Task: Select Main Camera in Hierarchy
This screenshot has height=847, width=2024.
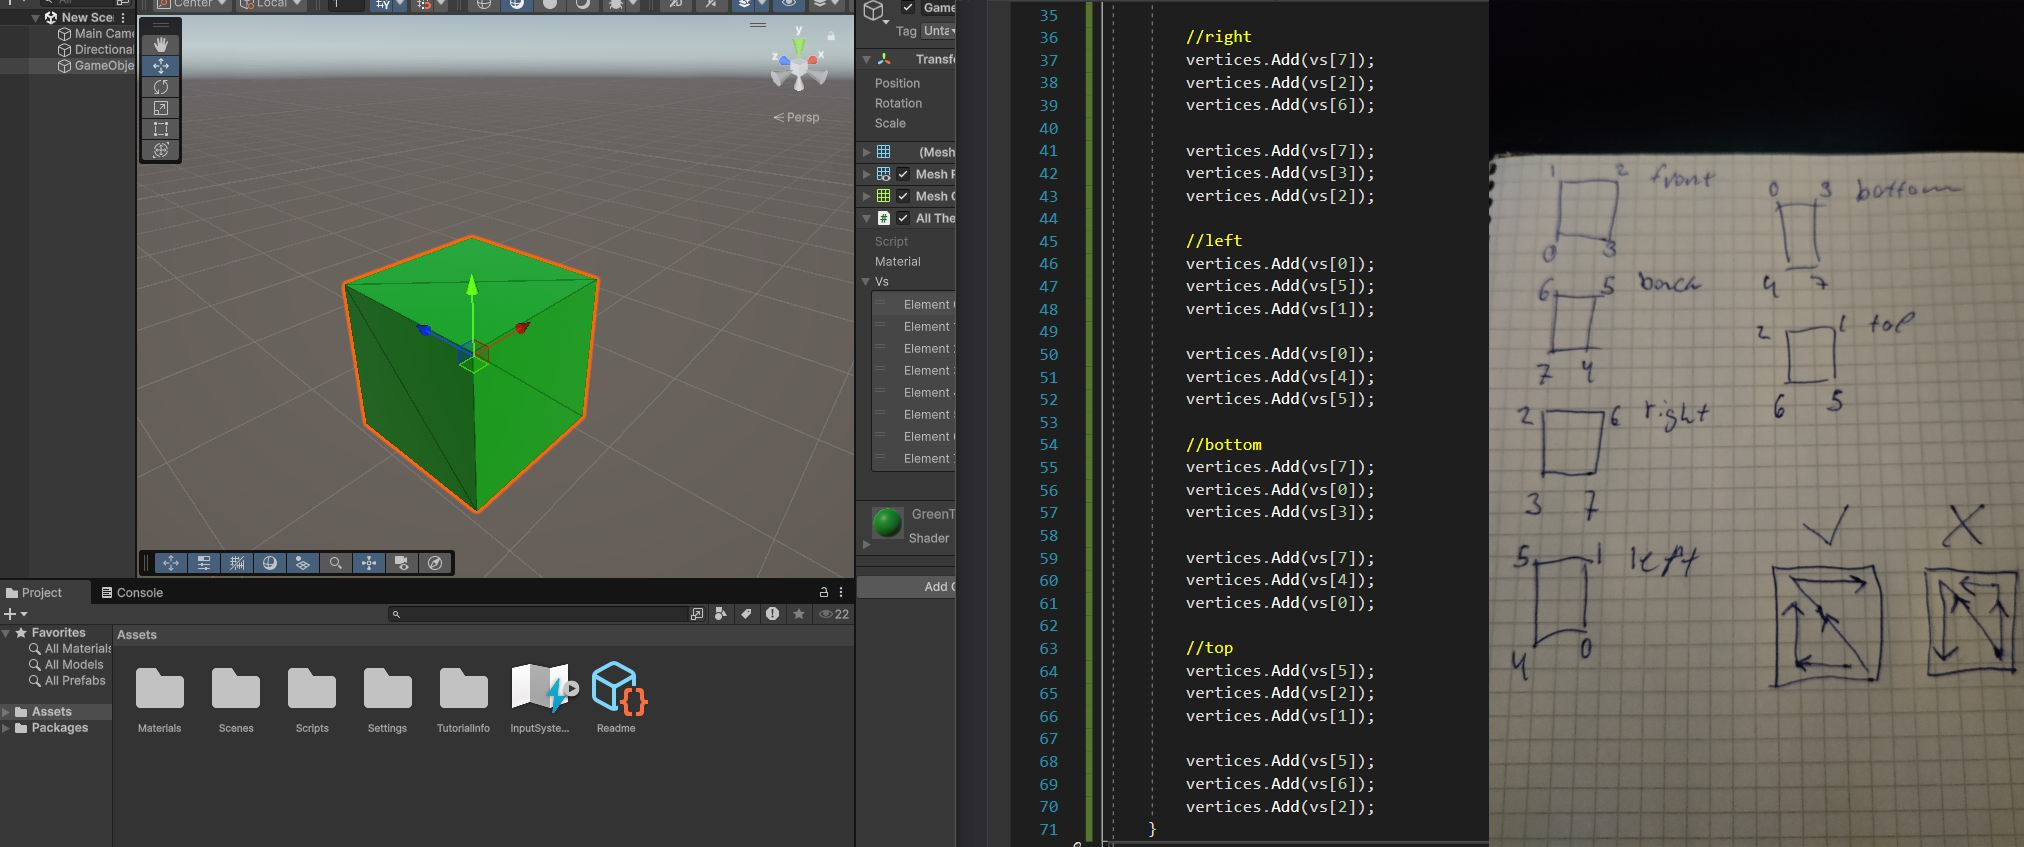Action: [96, 33]
